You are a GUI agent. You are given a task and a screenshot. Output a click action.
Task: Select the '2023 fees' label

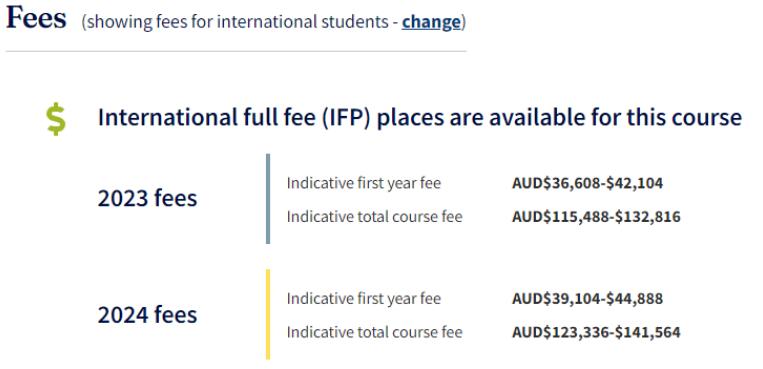pyautogui.click(x=147, y=199)
